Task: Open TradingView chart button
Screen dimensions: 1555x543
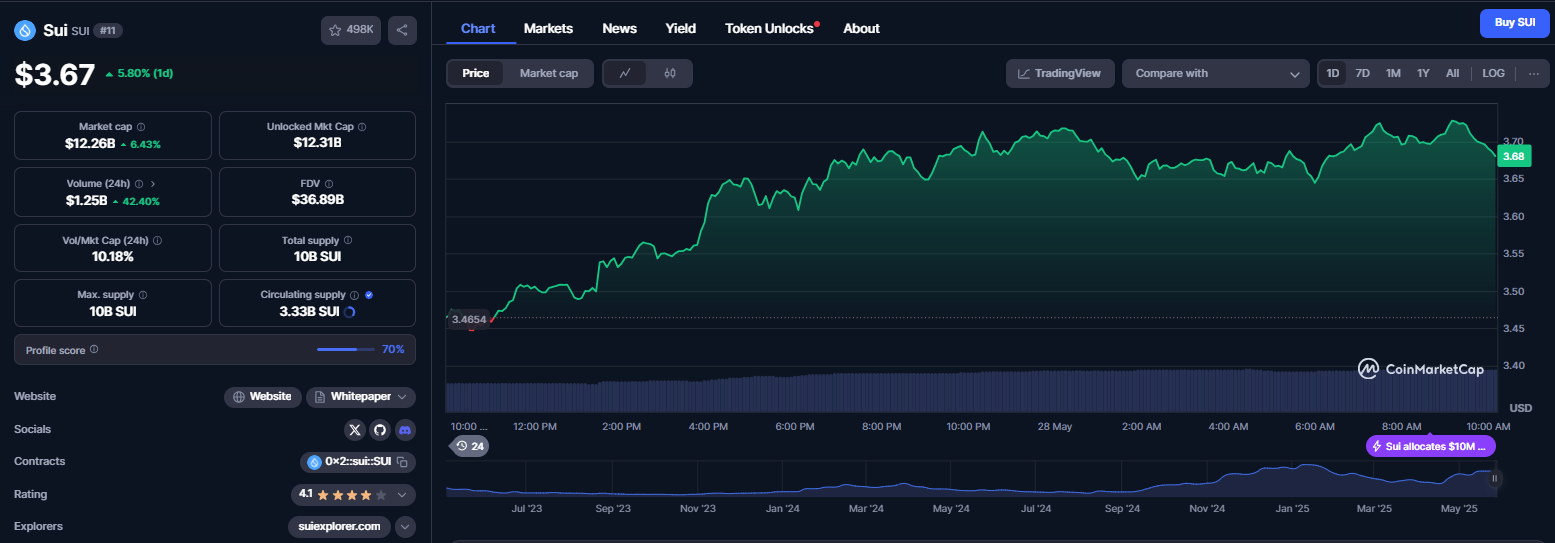Action: click(1060, 73)
